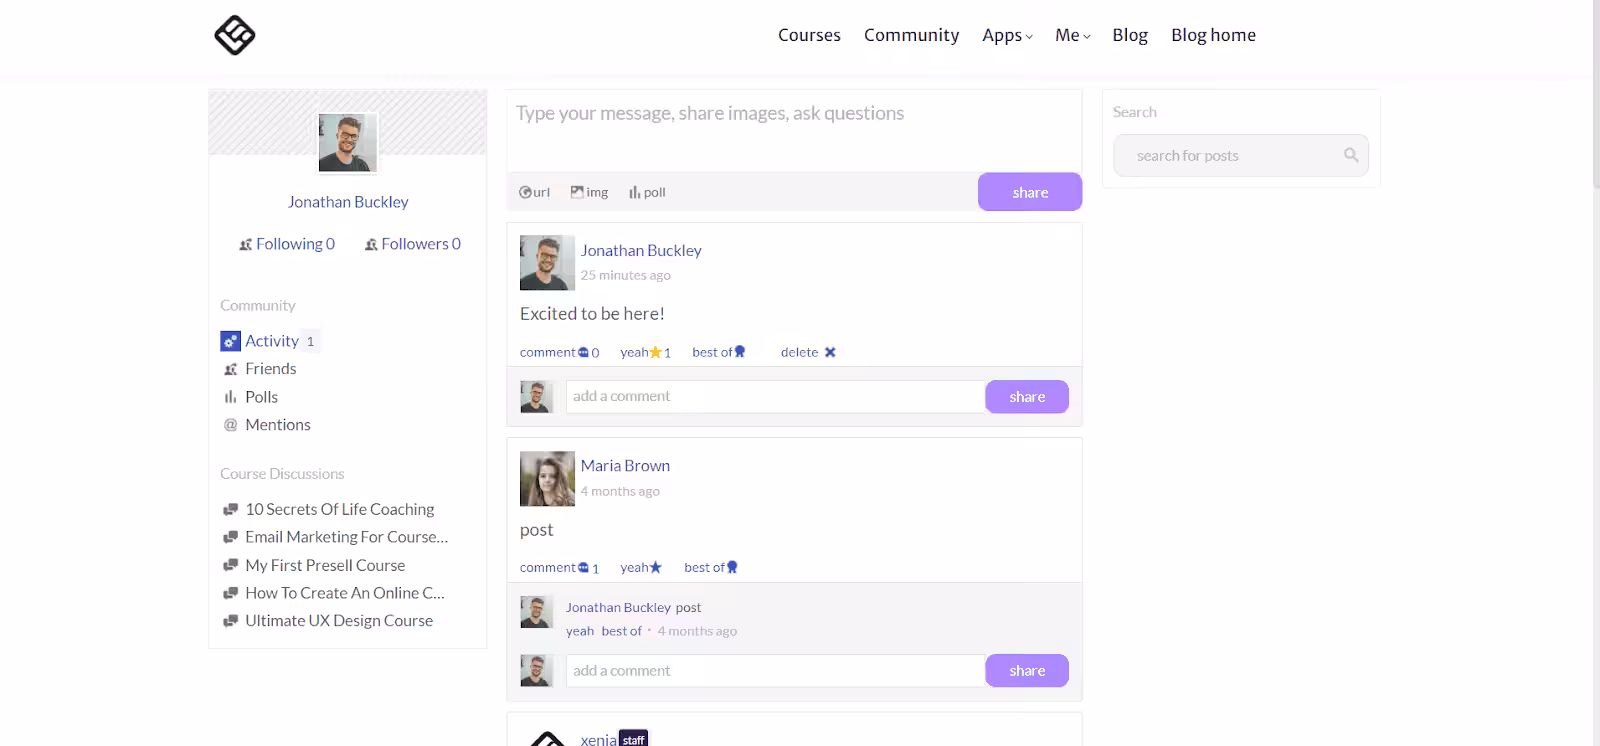Open the Me dropdown menu

pos(1072,35)
